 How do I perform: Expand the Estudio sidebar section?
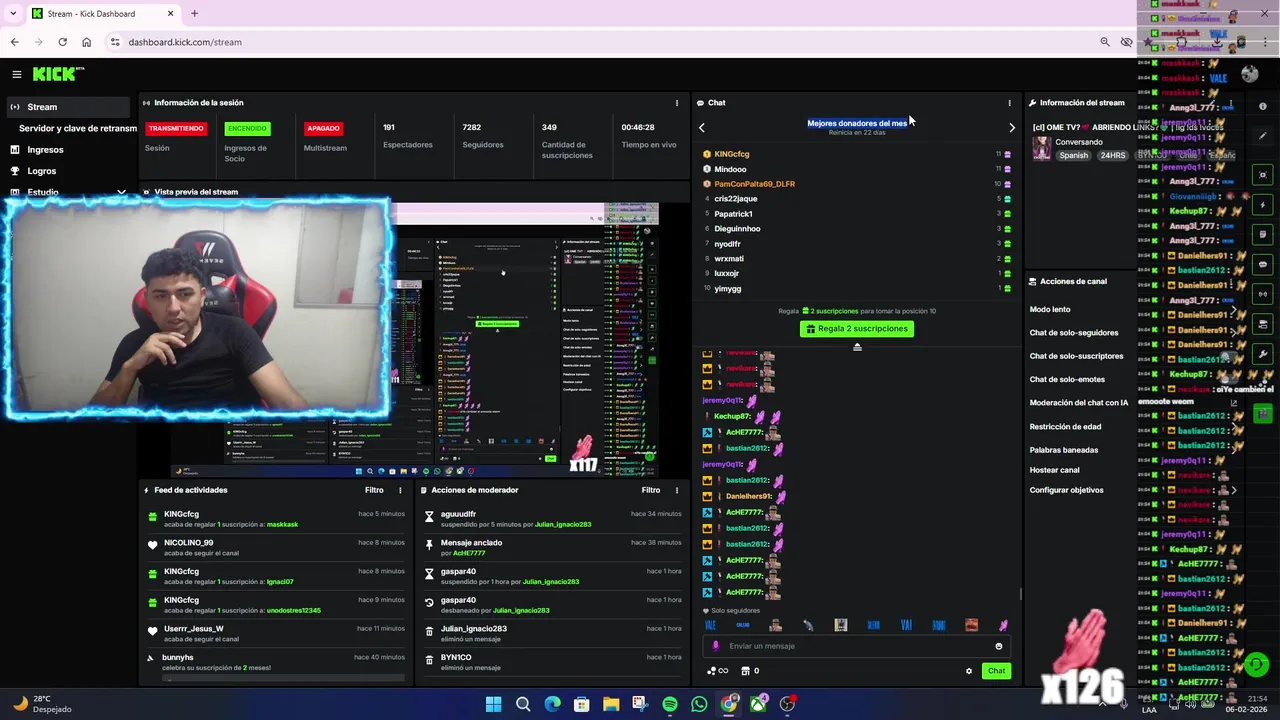(x=121, y=192)
